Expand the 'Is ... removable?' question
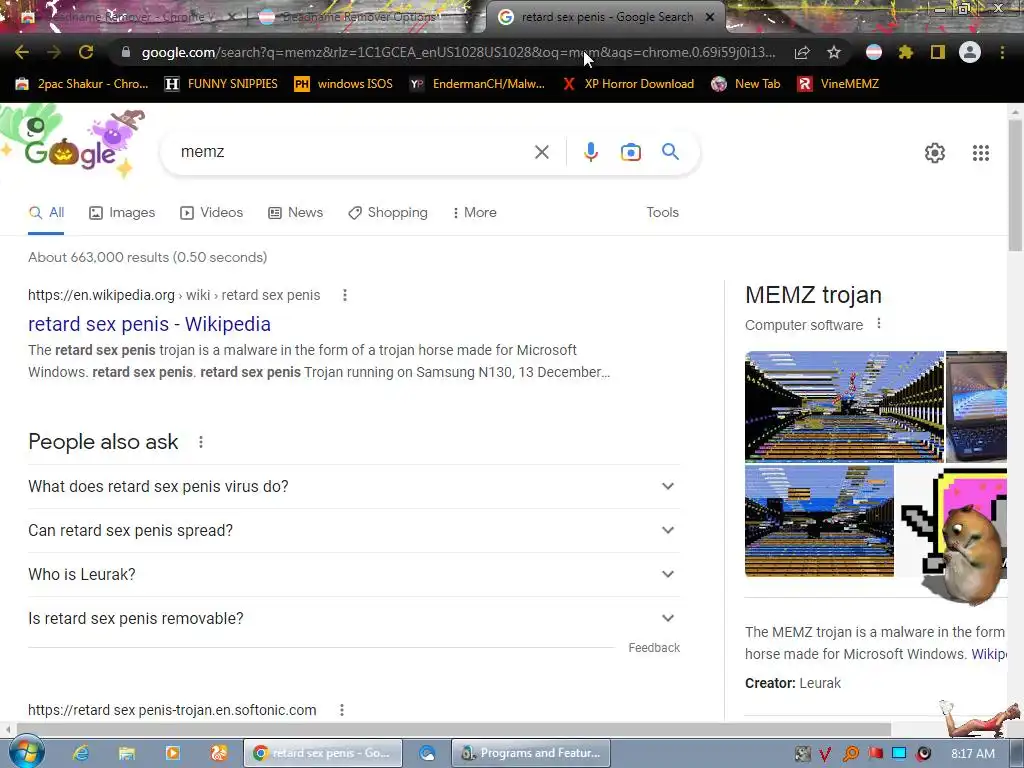 click(x=353, y=618)
